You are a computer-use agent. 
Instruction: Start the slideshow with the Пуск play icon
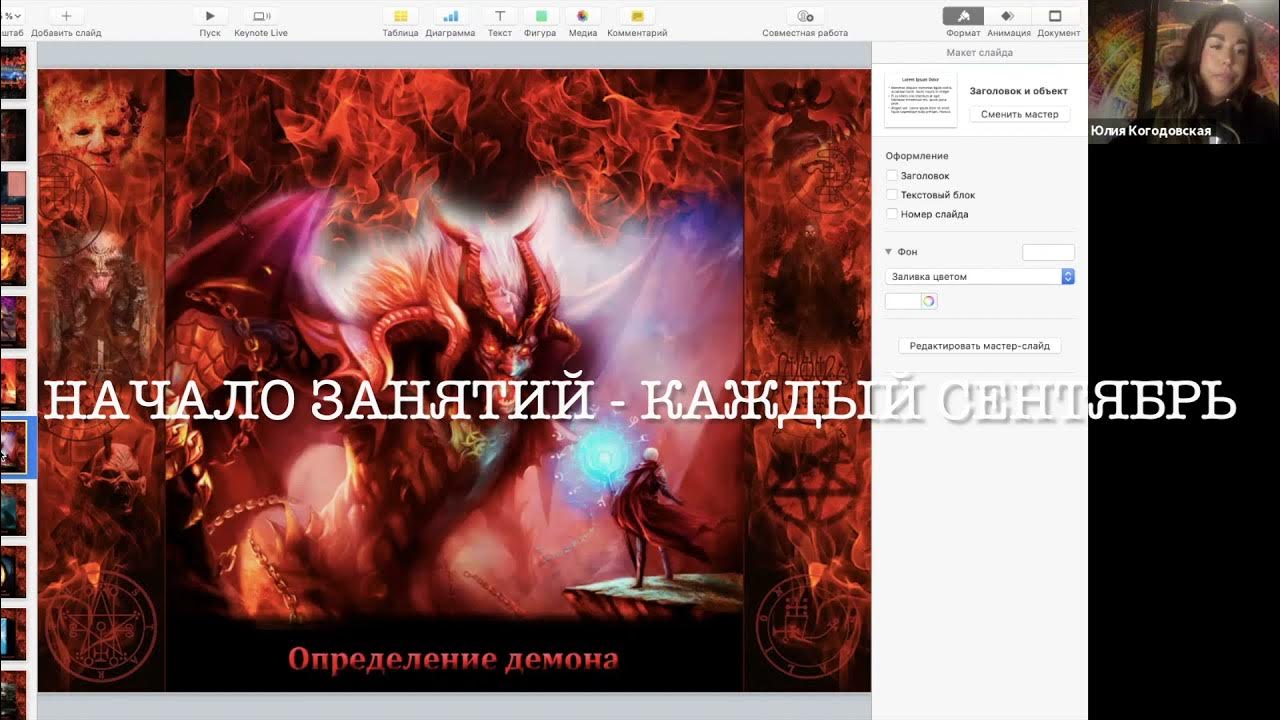click(x=210, y=16)
